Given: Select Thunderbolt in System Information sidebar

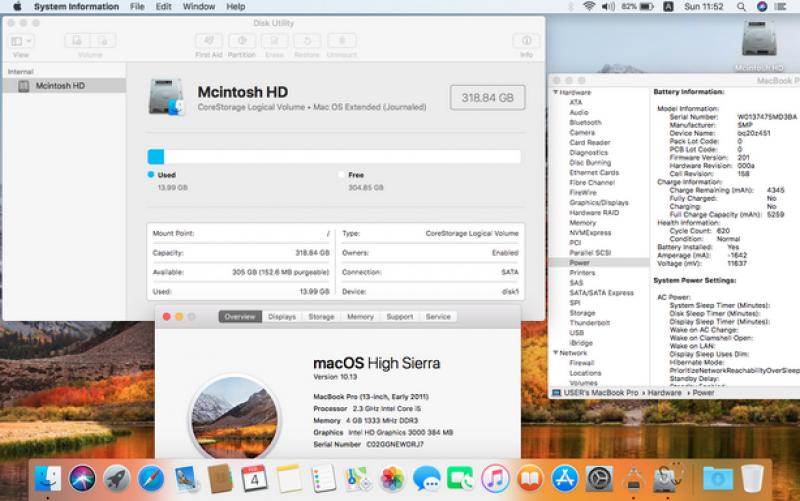Looking at the screenshot, I should 589,323.
